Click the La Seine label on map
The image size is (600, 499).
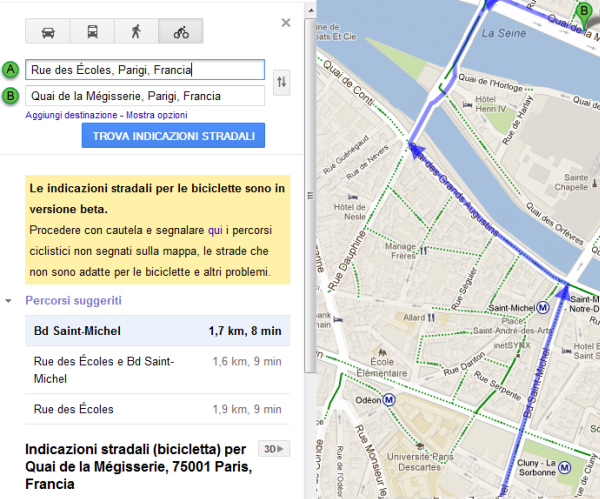[x=504, y=34]
